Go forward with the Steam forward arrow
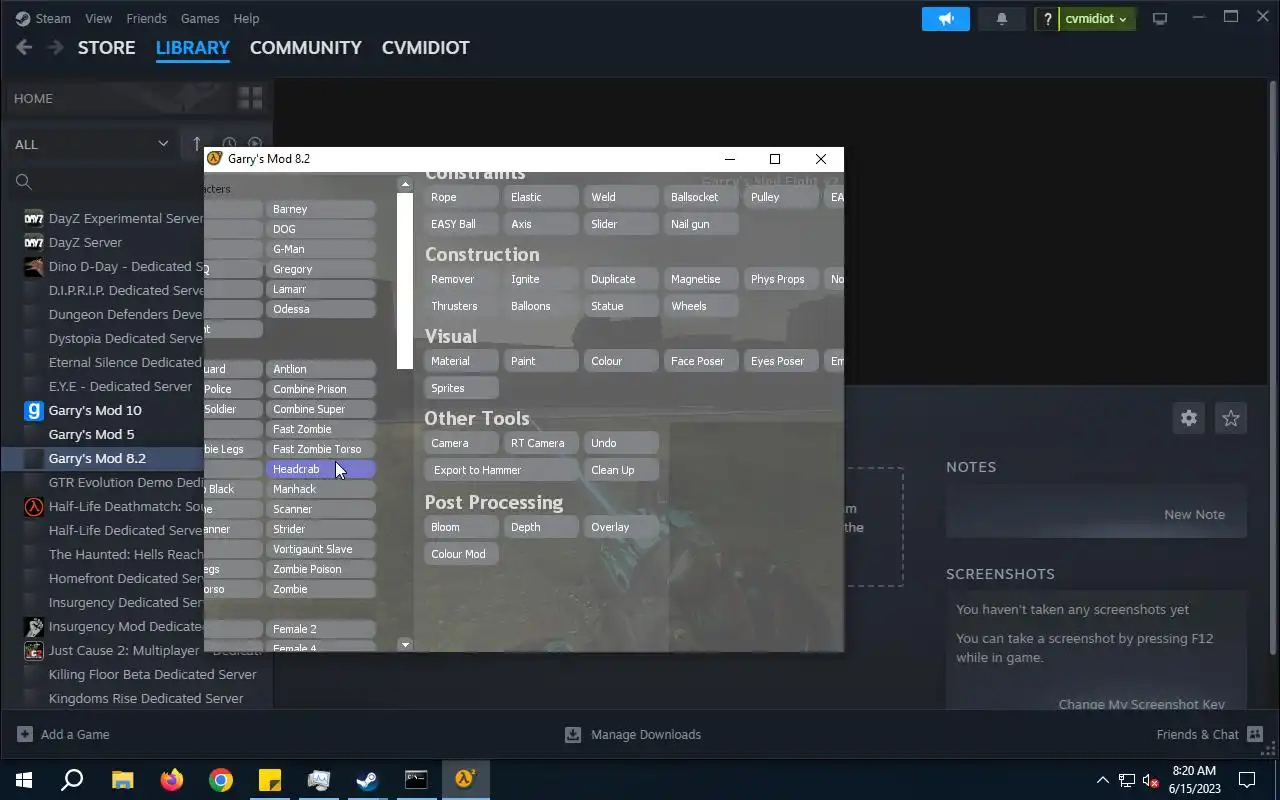Screen dimensions: 1280x800 tap(55, 47)
